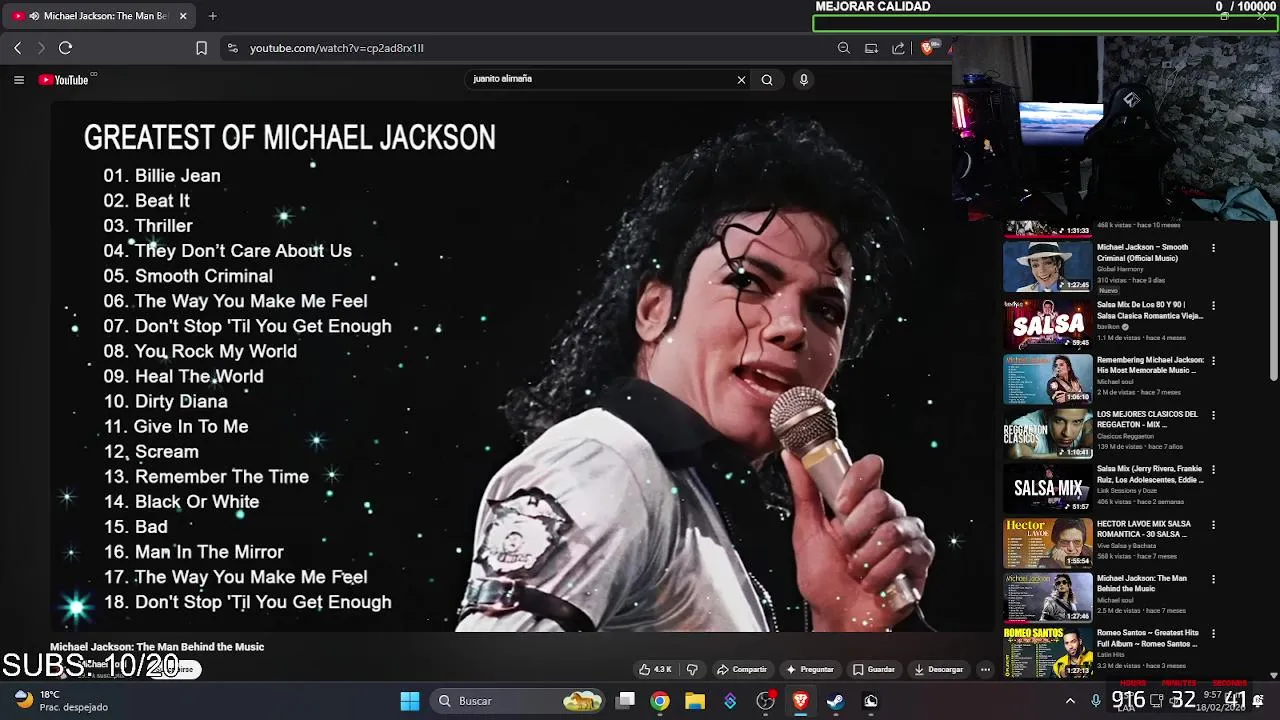Open Remembering Michael Jackson video title
Image resolution: width=1280 pixels, height=720 pixels.
(1150, 365)
